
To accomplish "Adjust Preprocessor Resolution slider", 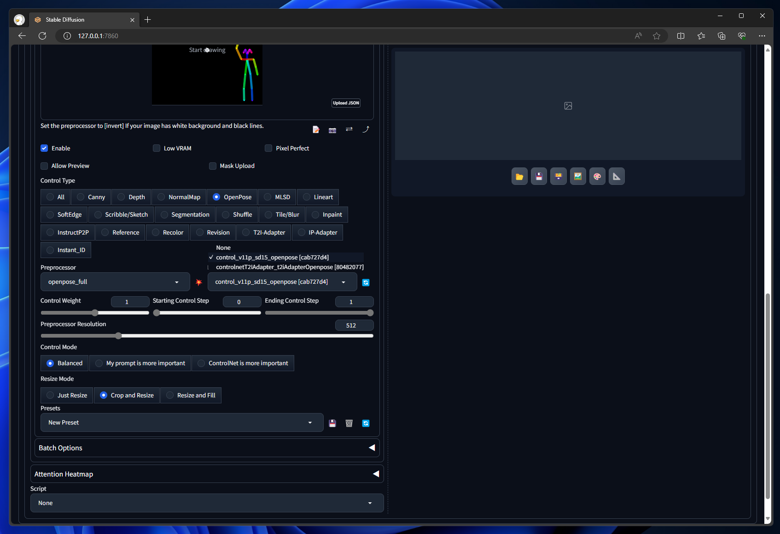I will (x=207, y=336).
